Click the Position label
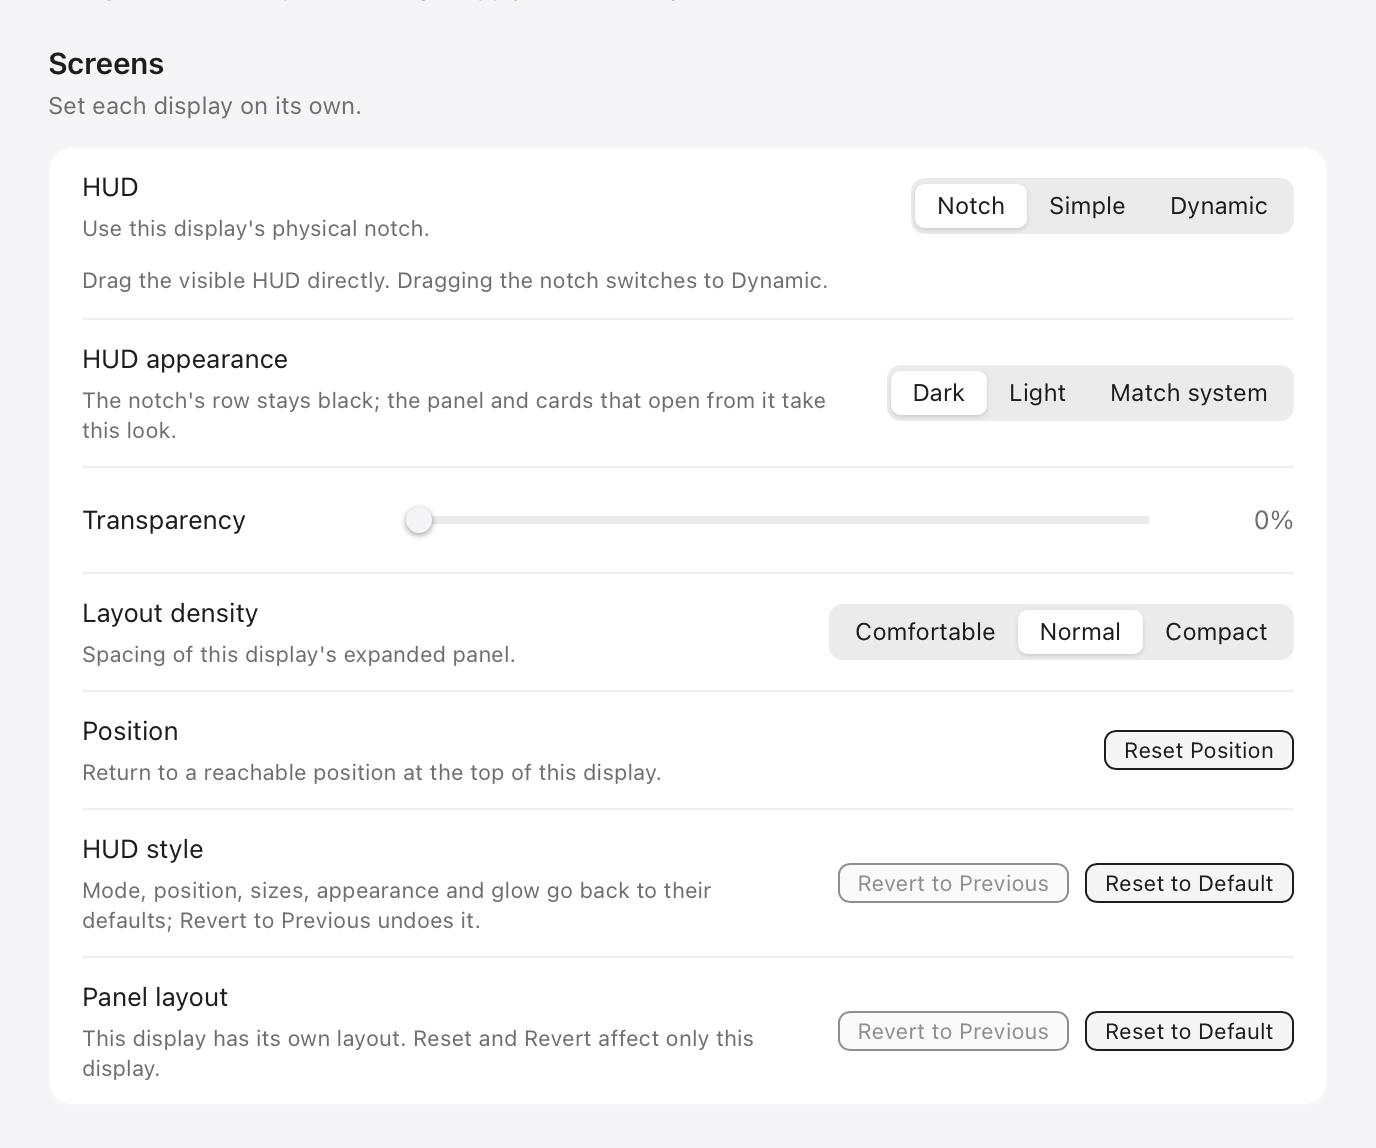The width and height of the screenshot is (1376, 1148). (x=130, y=731)
